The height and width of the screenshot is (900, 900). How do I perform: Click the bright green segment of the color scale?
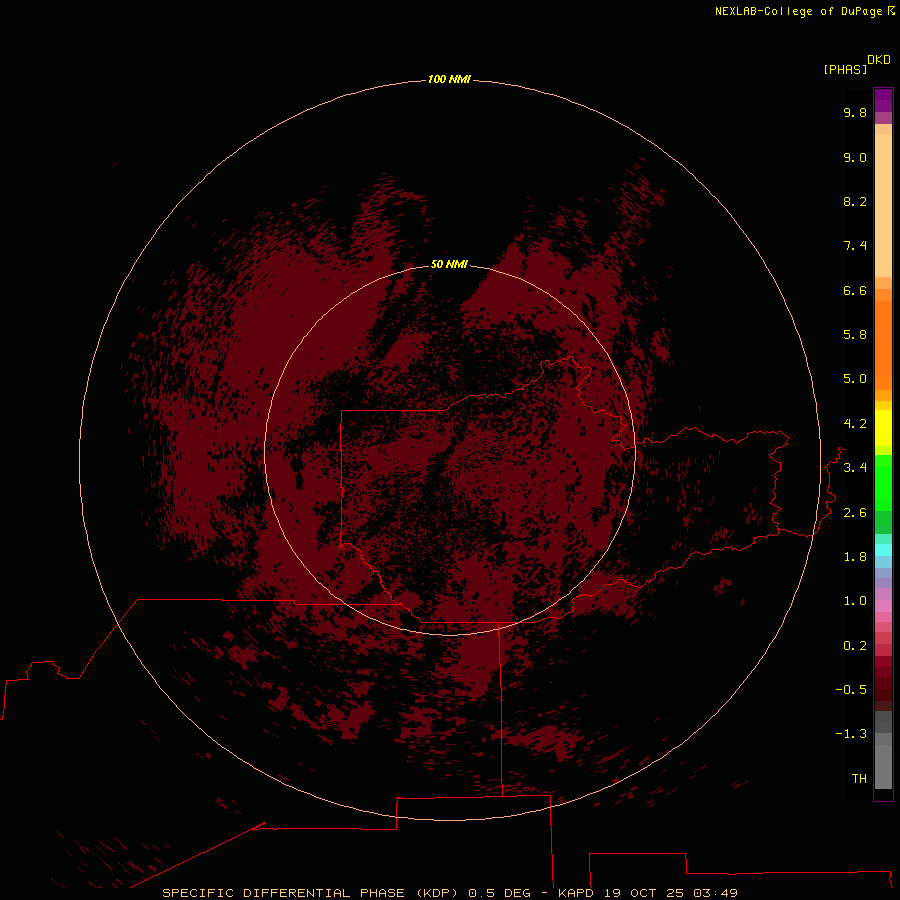pyautogui.click(x=883, y=482)
